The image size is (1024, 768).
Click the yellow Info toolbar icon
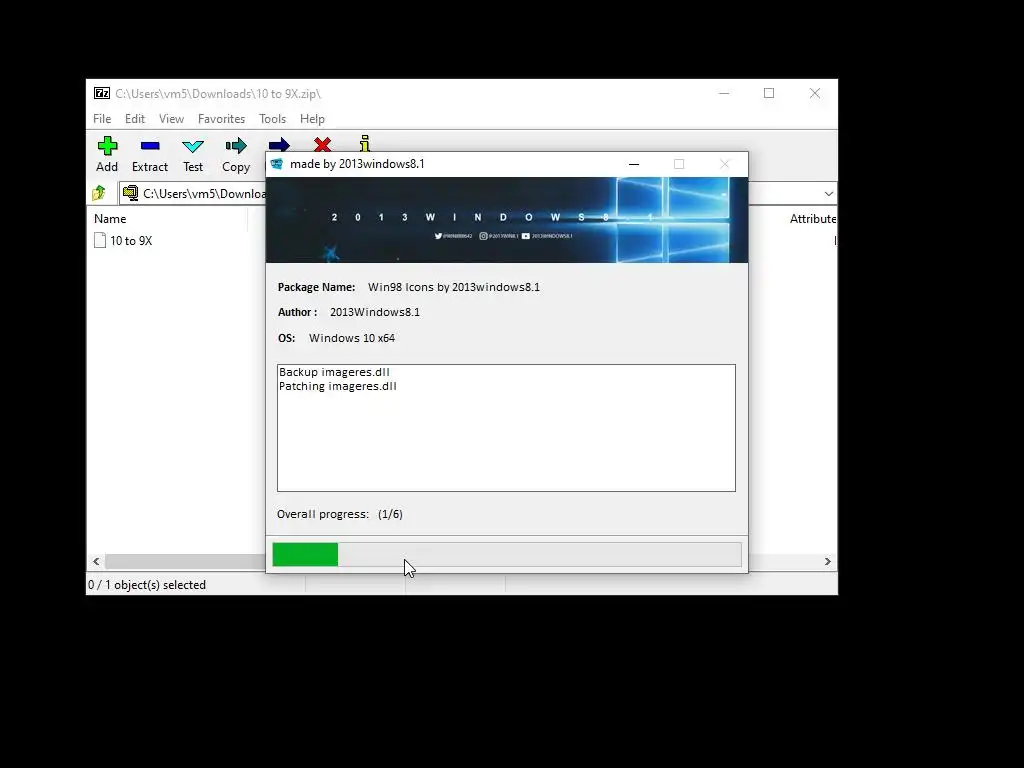365,143
